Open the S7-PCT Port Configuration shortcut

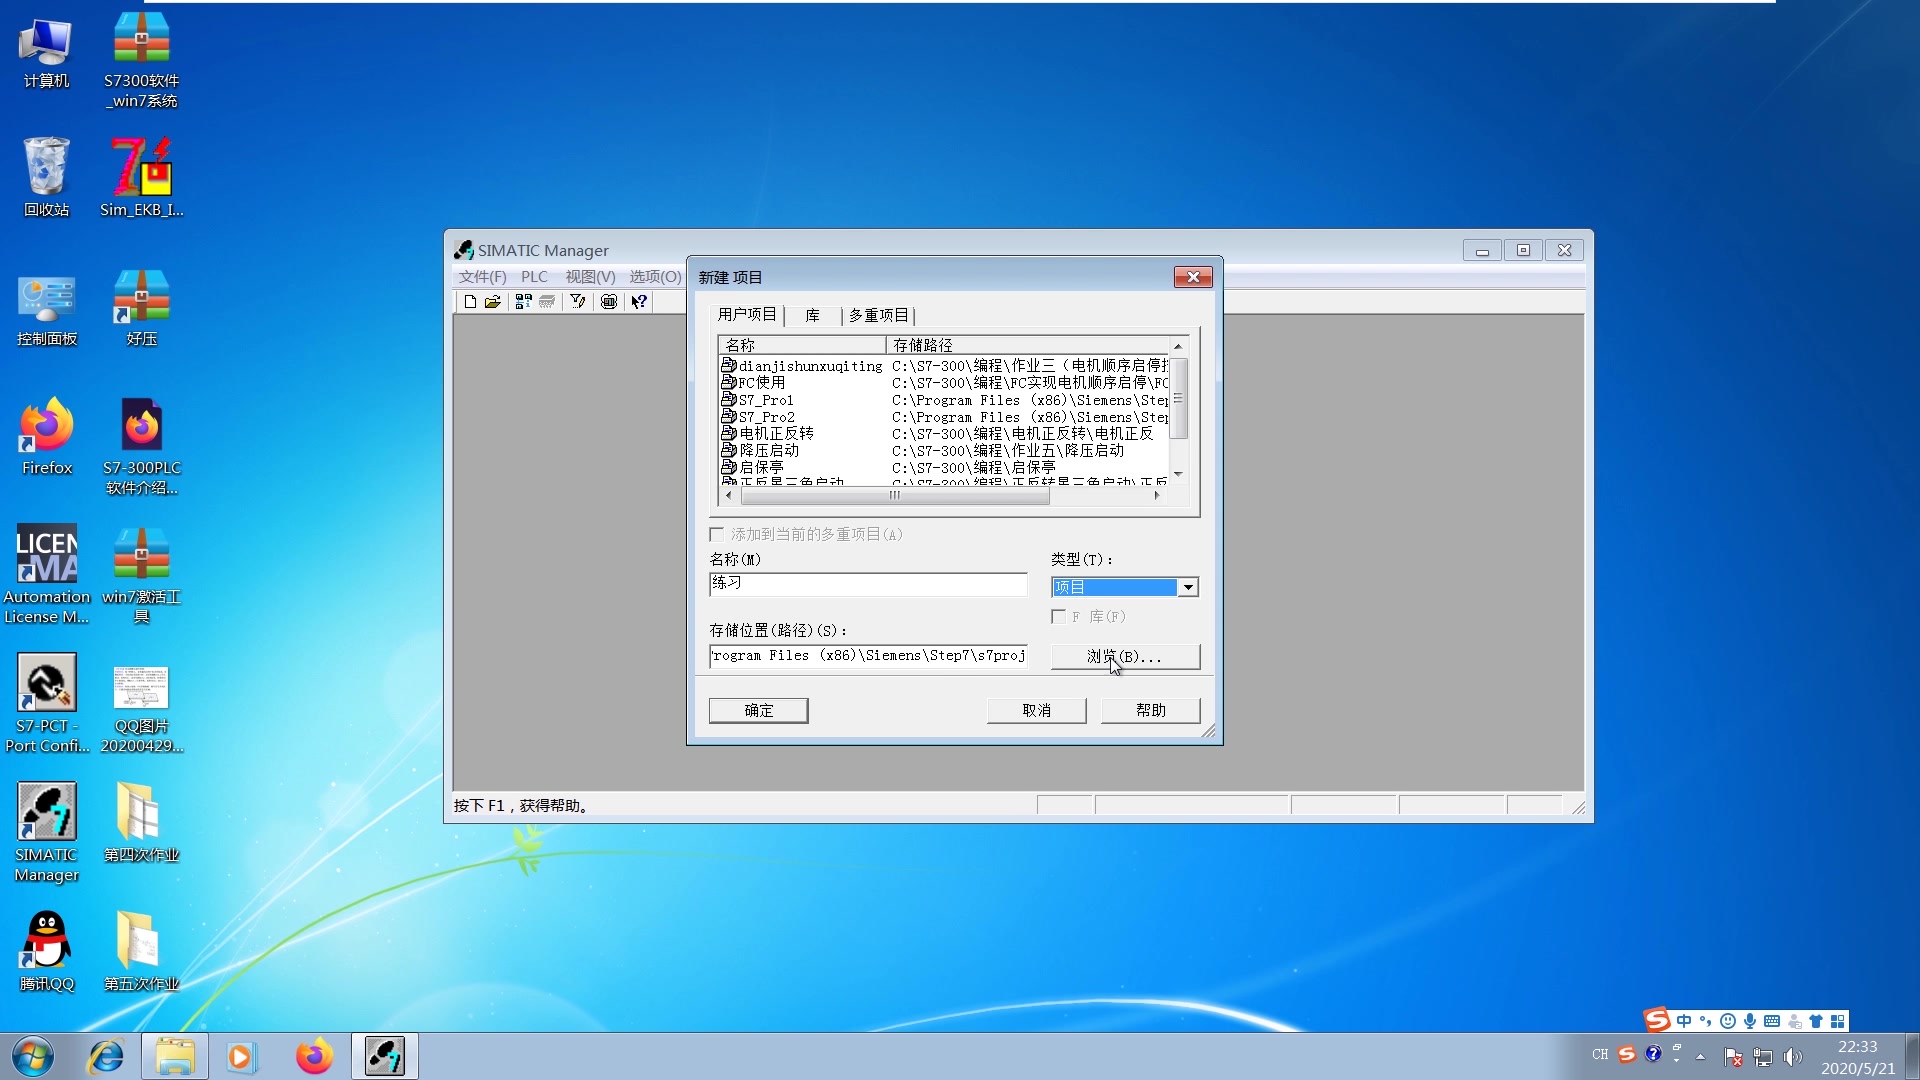coord(47,703)
